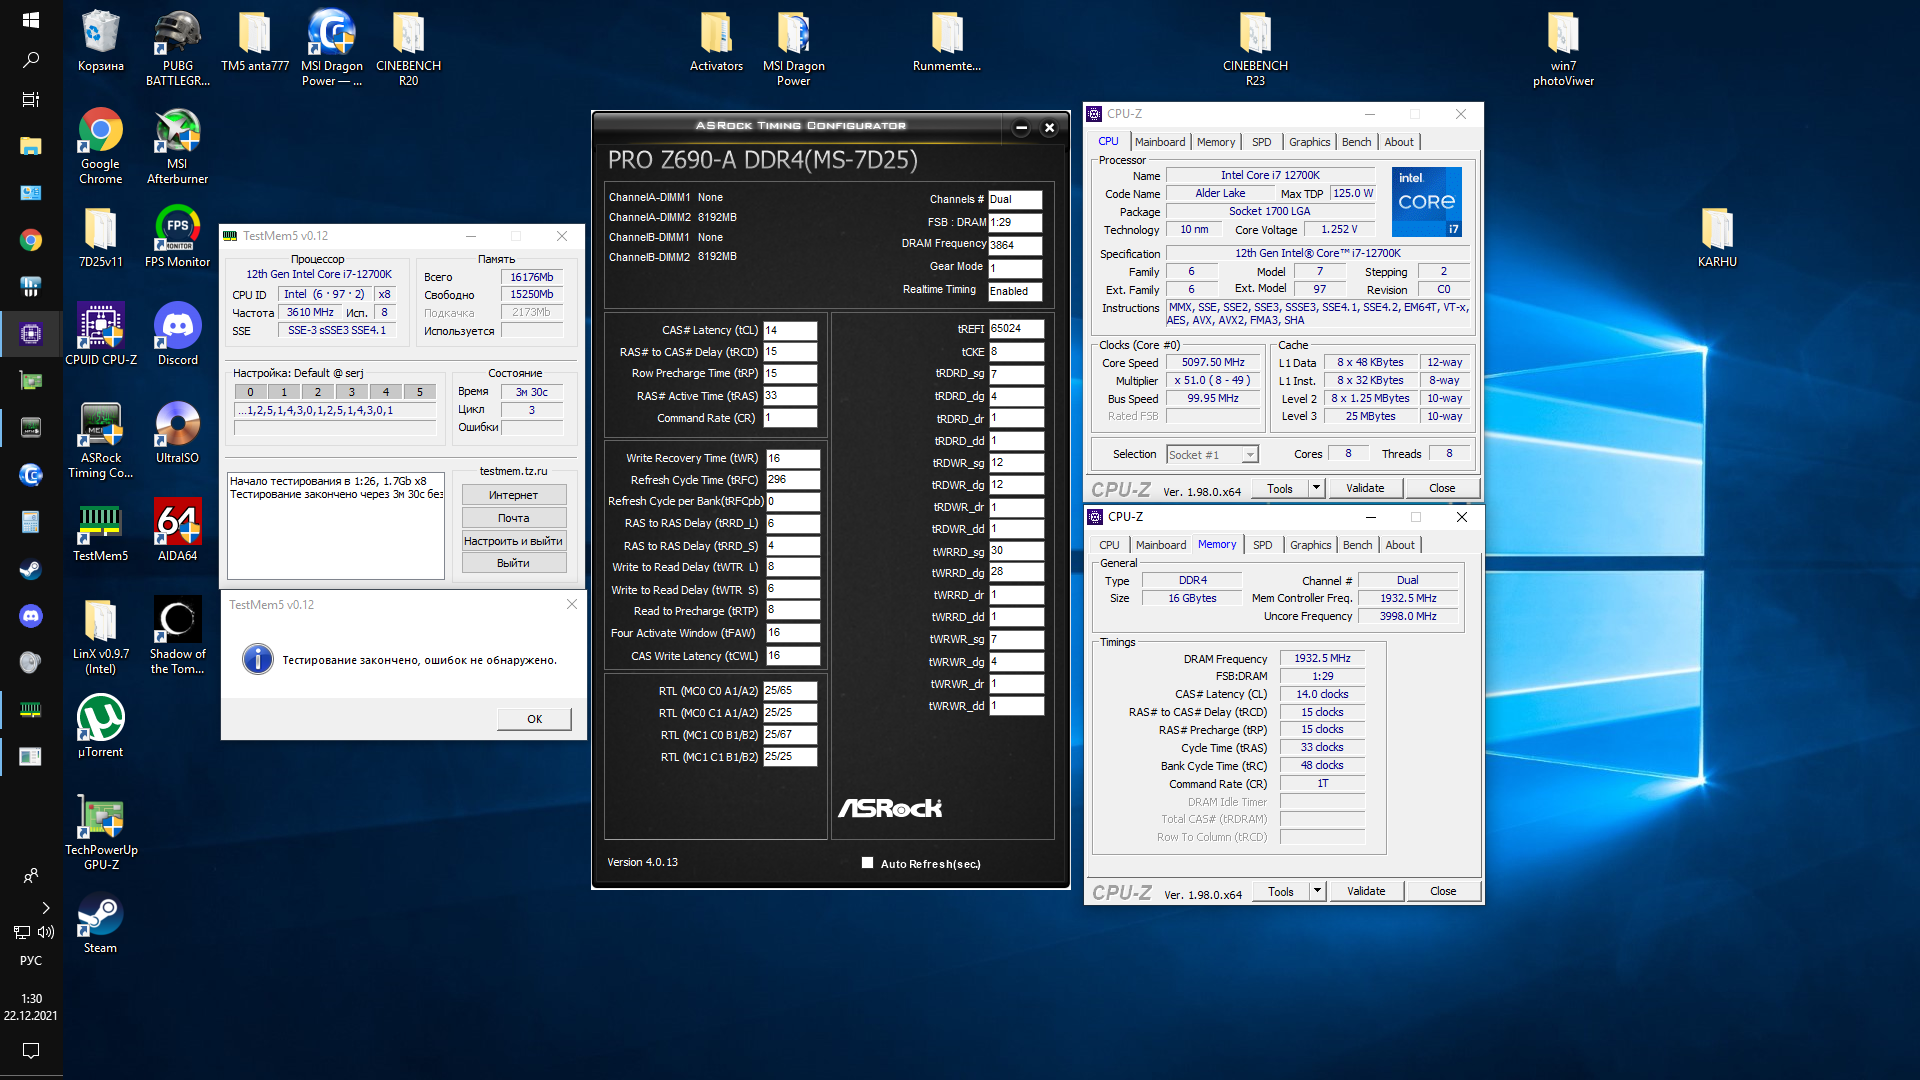Enable the Auto Refresh checkbox
This screenshot has width=1920, height=1080.
click(867, 863)
